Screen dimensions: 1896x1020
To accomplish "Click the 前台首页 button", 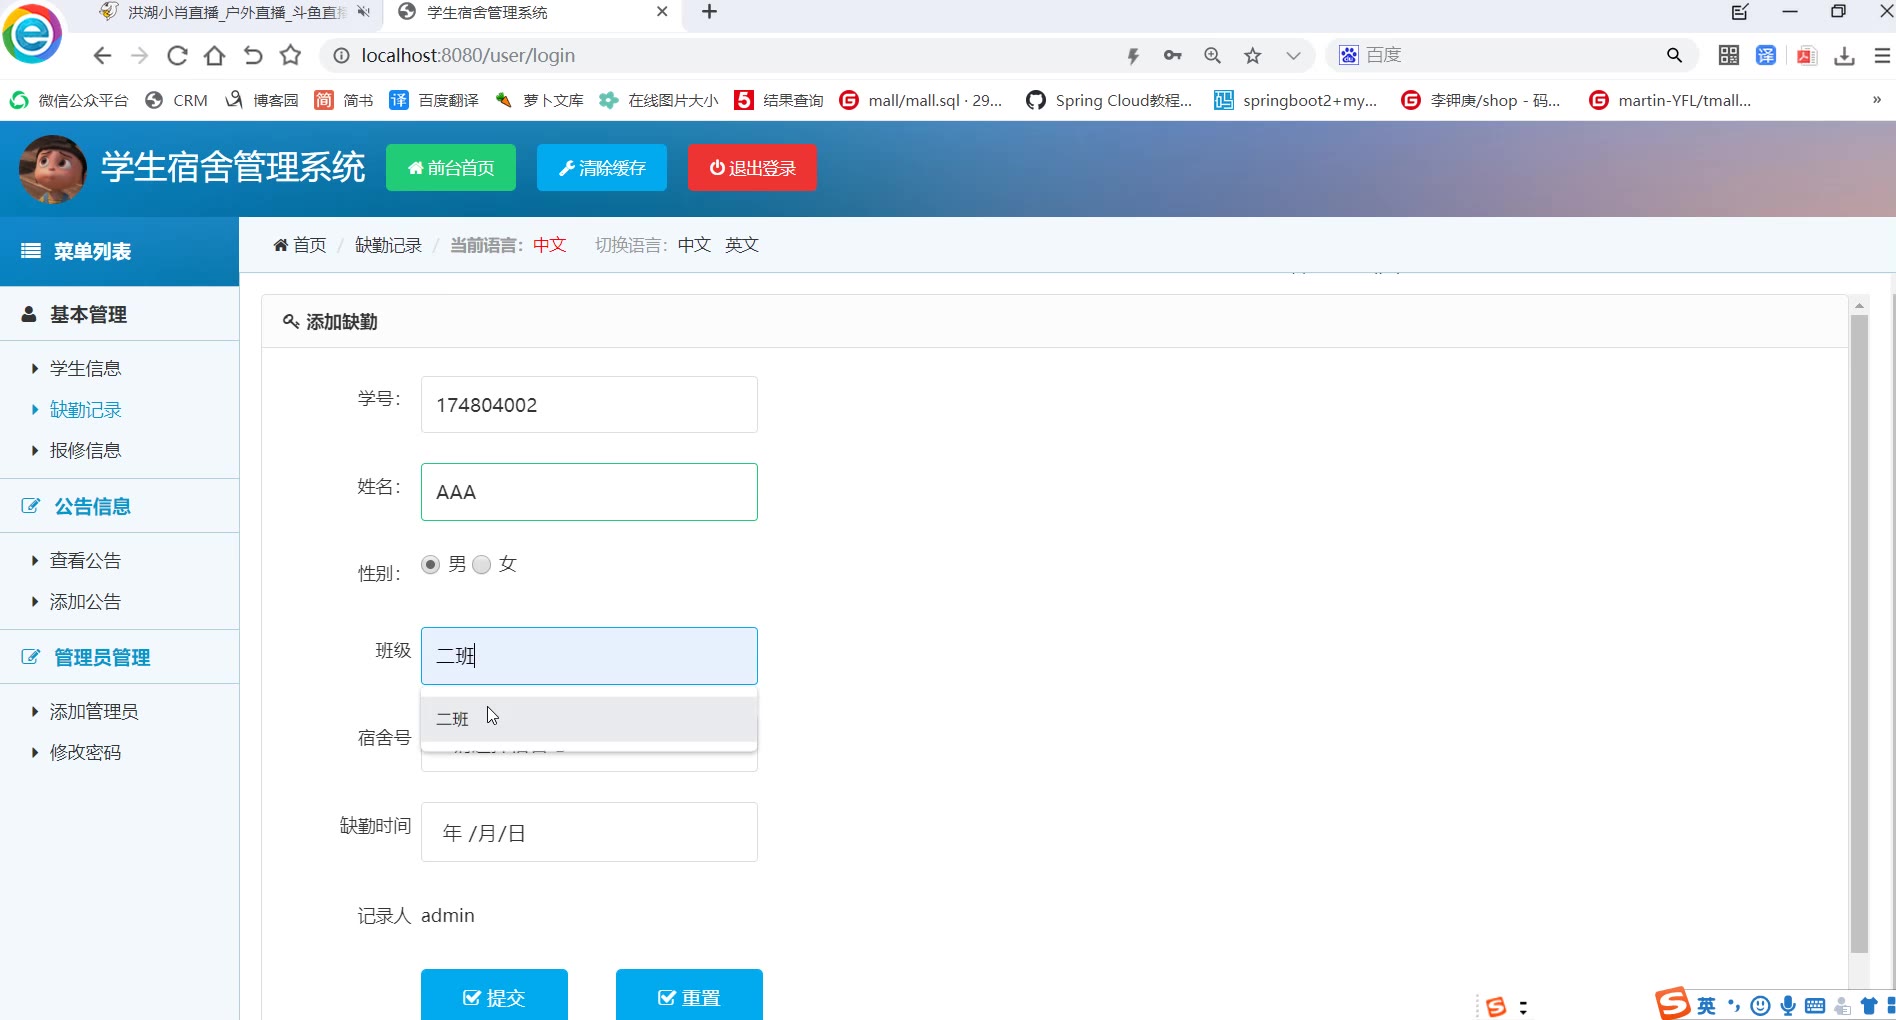I will 451,168.
